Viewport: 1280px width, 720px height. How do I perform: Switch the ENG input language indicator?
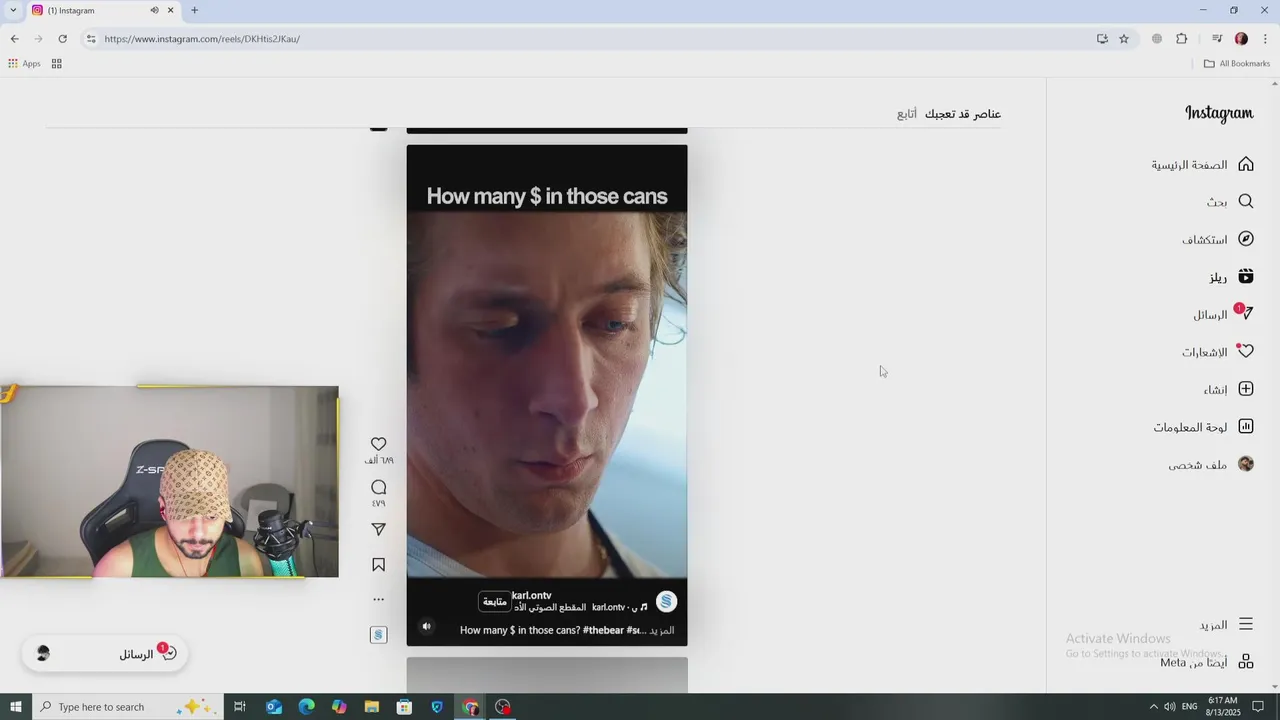[1189, 707]
